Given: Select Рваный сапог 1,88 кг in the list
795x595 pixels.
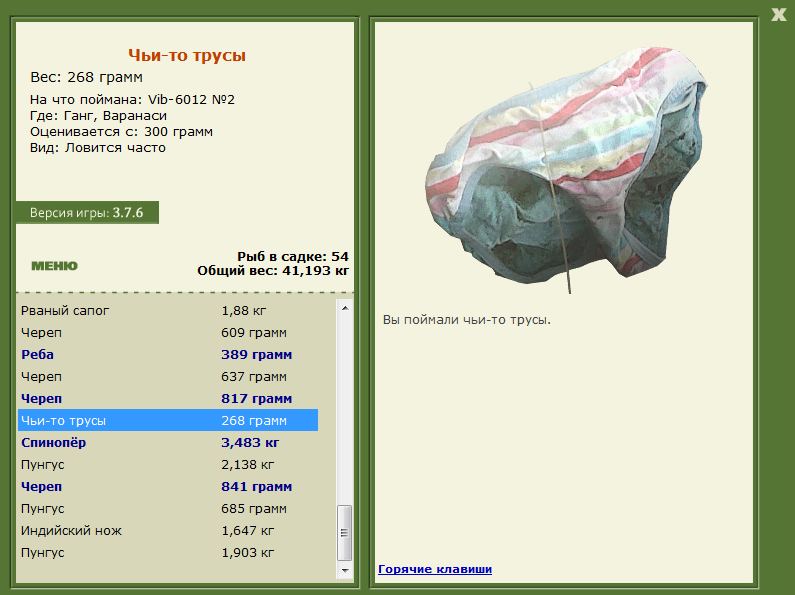Looking at the screenshot, I should tap(168, 311).
